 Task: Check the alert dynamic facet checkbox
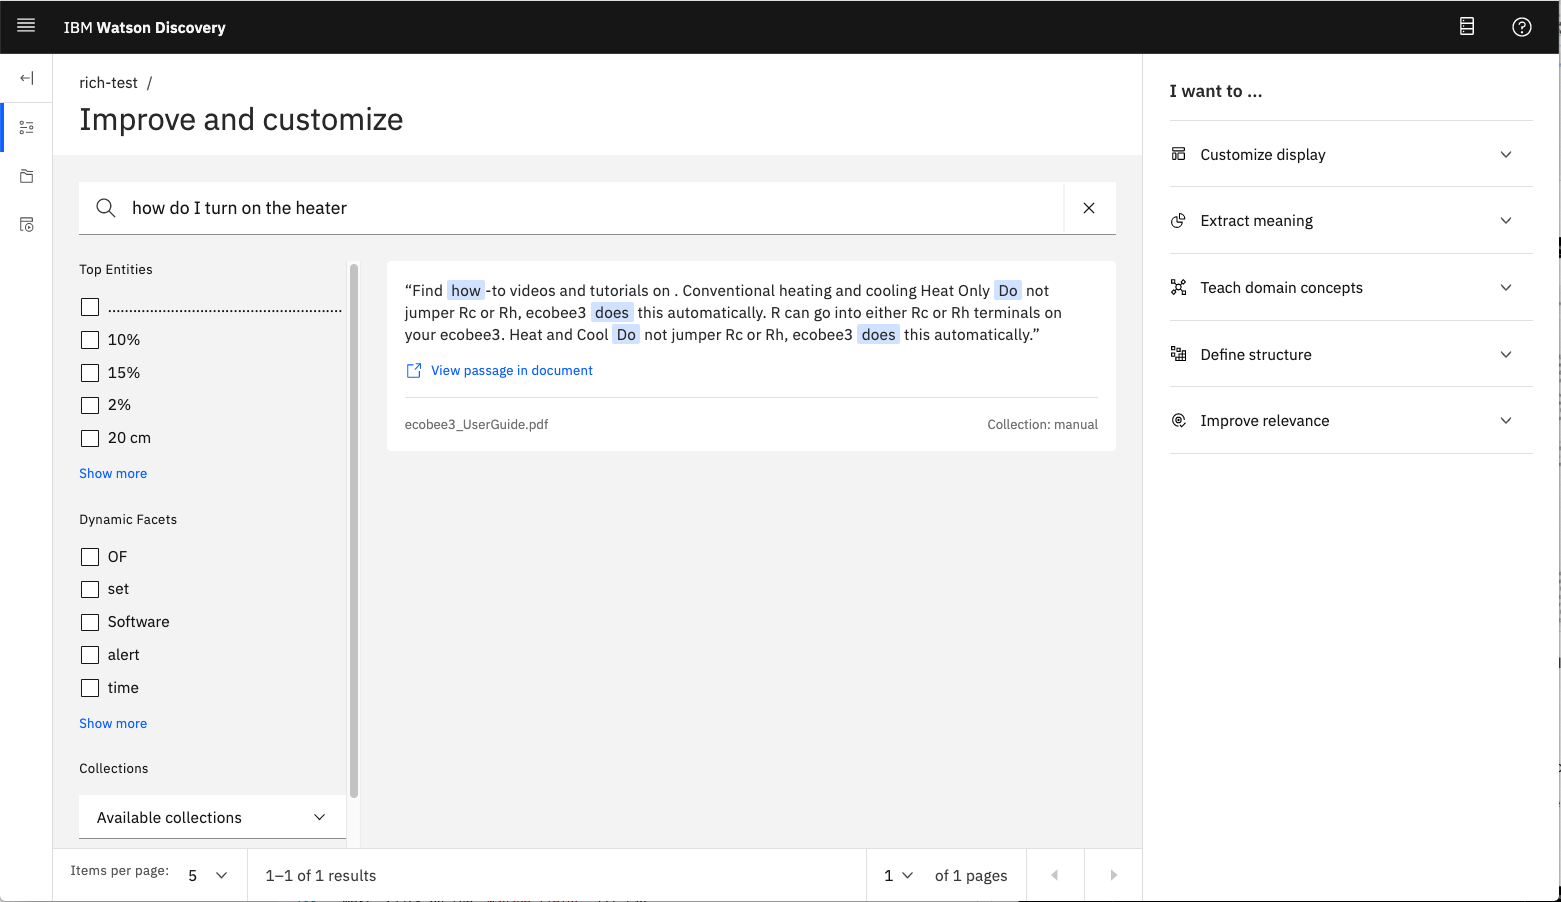coord(90,655)
